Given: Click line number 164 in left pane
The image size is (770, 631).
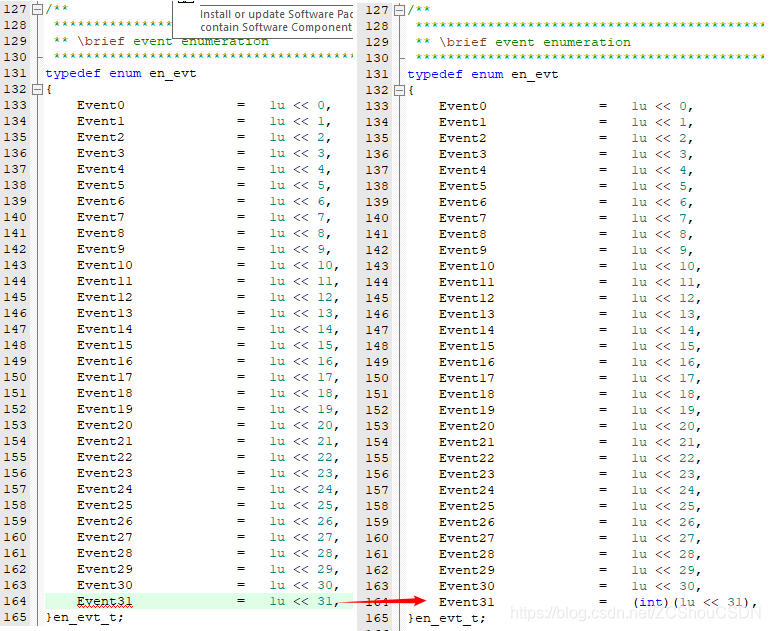Looking at the screenshot, I should pyautogui.click(x=15, y=601).
